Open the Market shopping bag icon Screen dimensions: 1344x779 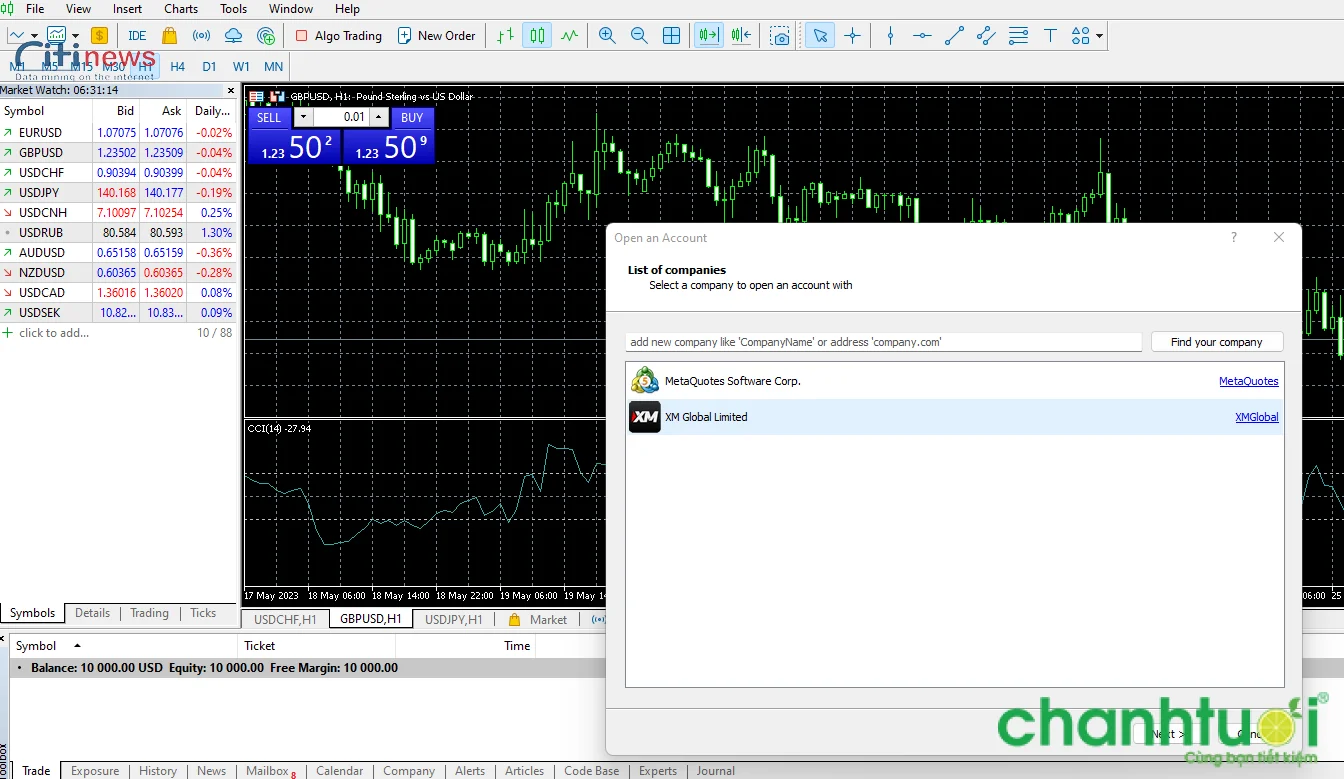click(169, 36)
